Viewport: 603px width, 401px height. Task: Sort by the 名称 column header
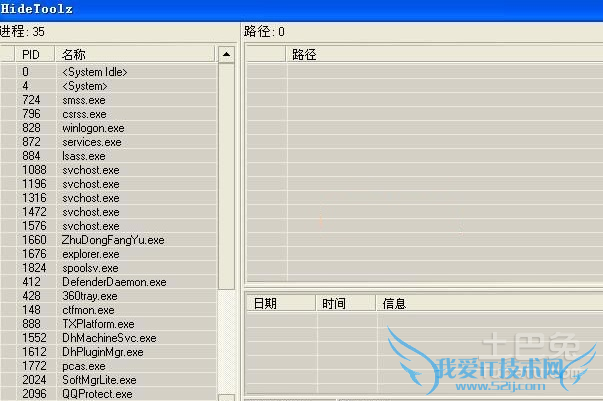coord(135,54)
